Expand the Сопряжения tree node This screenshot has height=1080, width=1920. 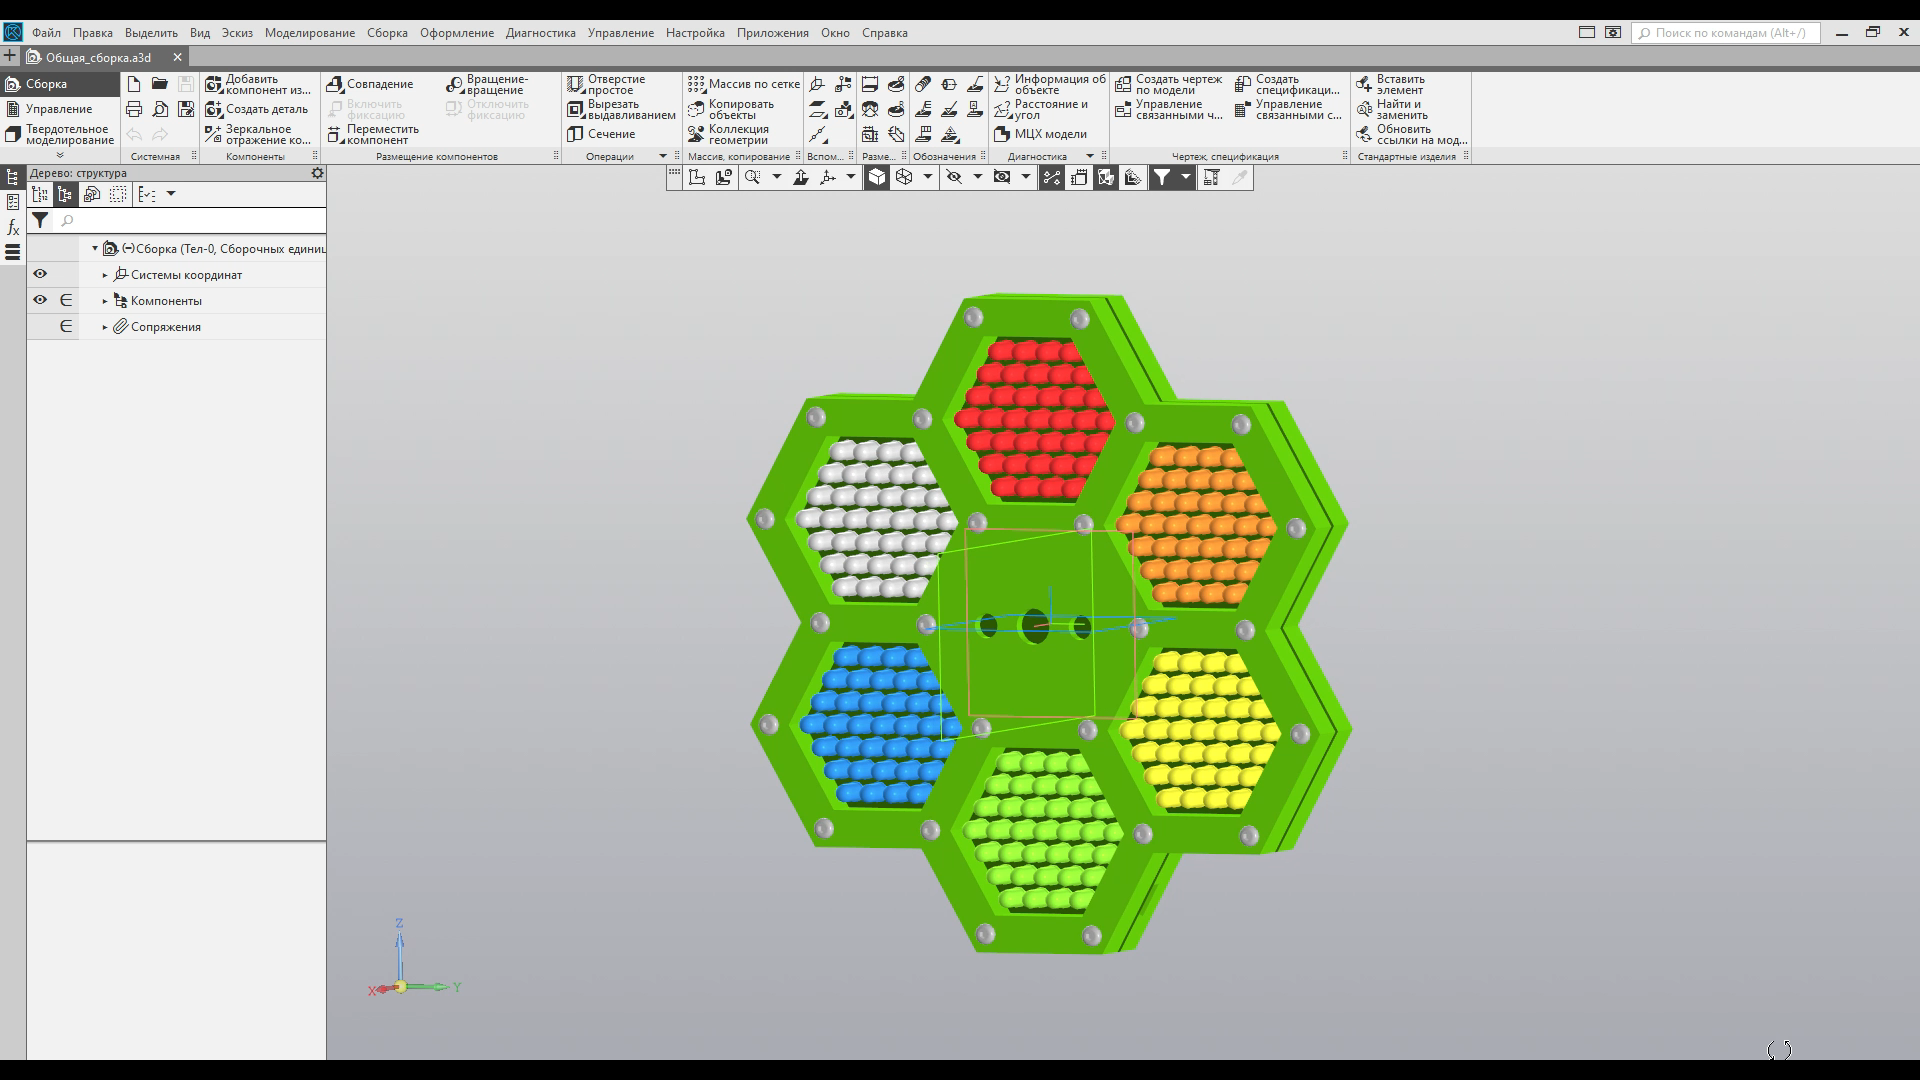click(x=105, y=327)
